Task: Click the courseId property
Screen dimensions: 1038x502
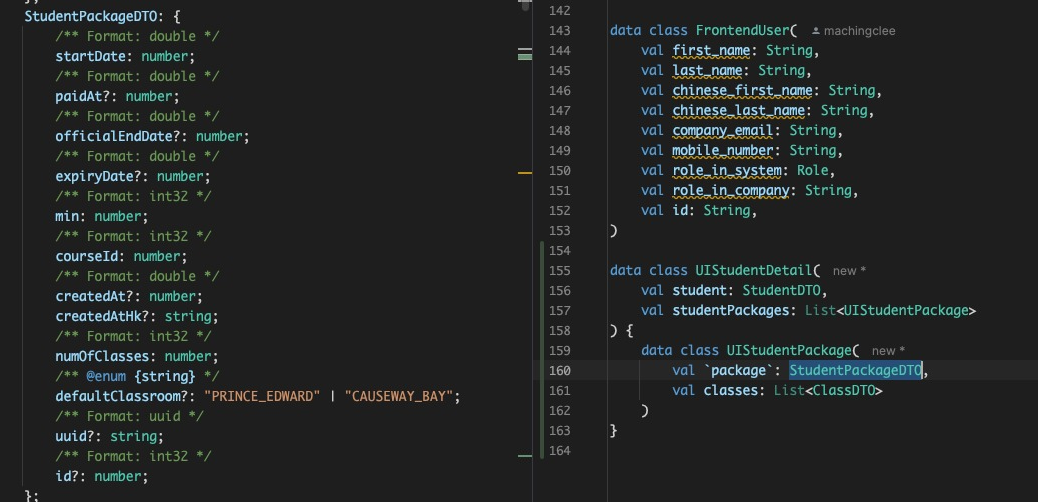Action: (87, 256)
